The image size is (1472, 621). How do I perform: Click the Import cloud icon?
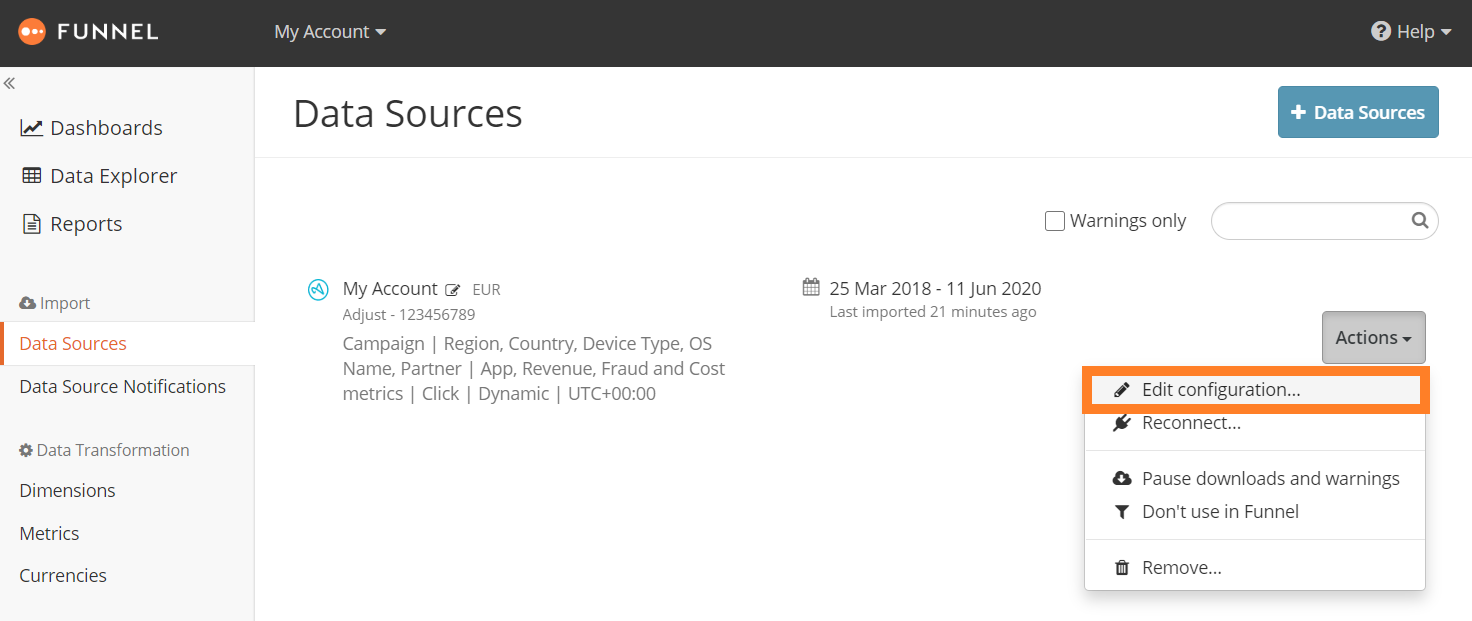pos(28,303)
